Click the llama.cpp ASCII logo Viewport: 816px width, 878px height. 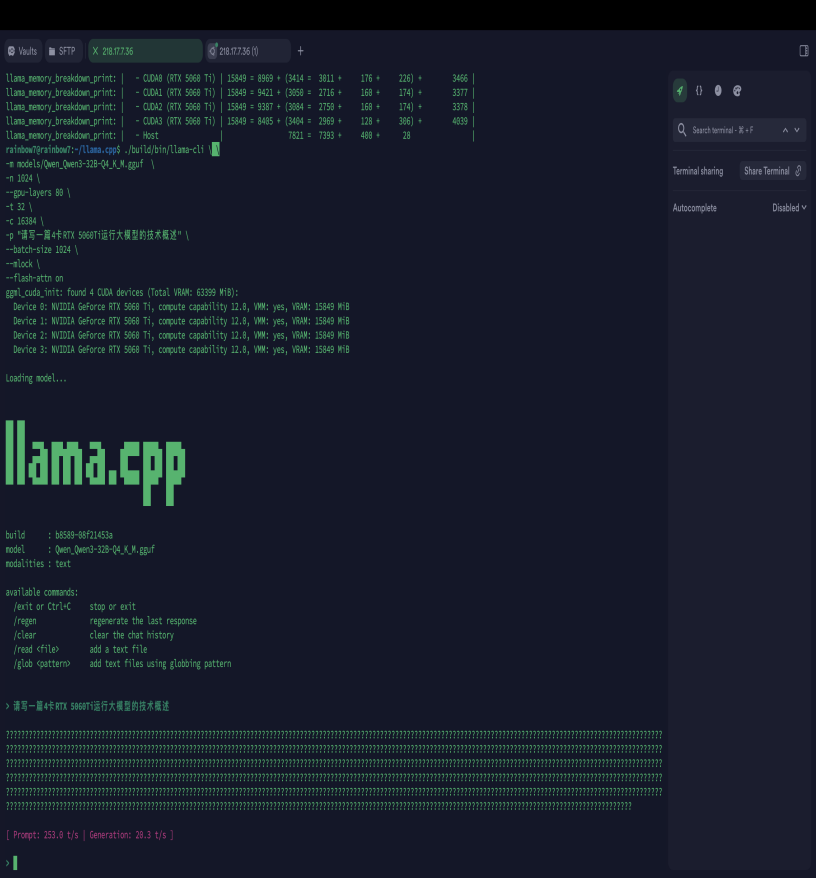(x=95, y=463)
